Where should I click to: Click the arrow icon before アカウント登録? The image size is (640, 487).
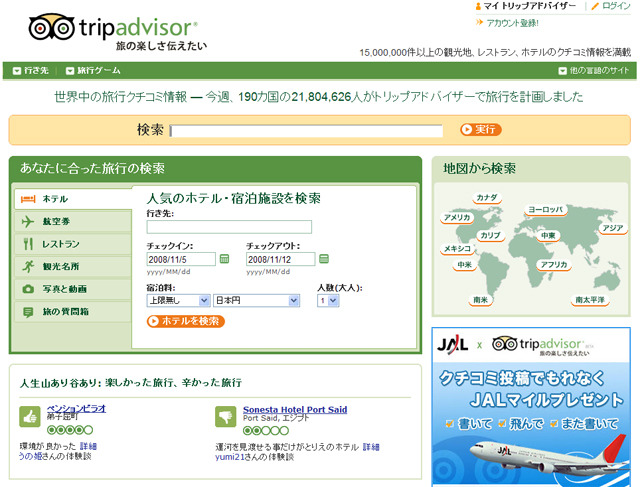click(x=479, y=22)
